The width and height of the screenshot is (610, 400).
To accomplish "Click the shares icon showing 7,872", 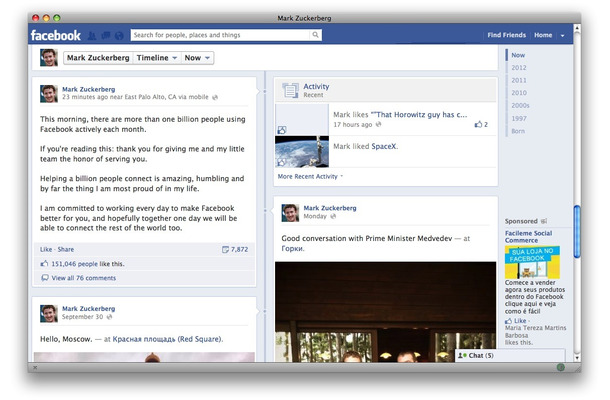I will click(225, 249).
